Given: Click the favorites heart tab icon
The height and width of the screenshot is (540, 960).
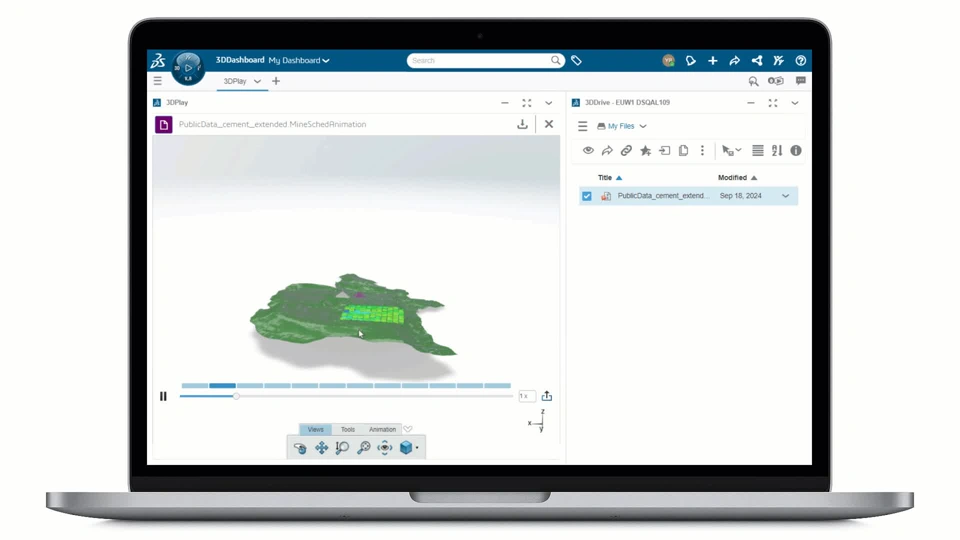Looking at the screenshot, I should (x=408, y=429).
